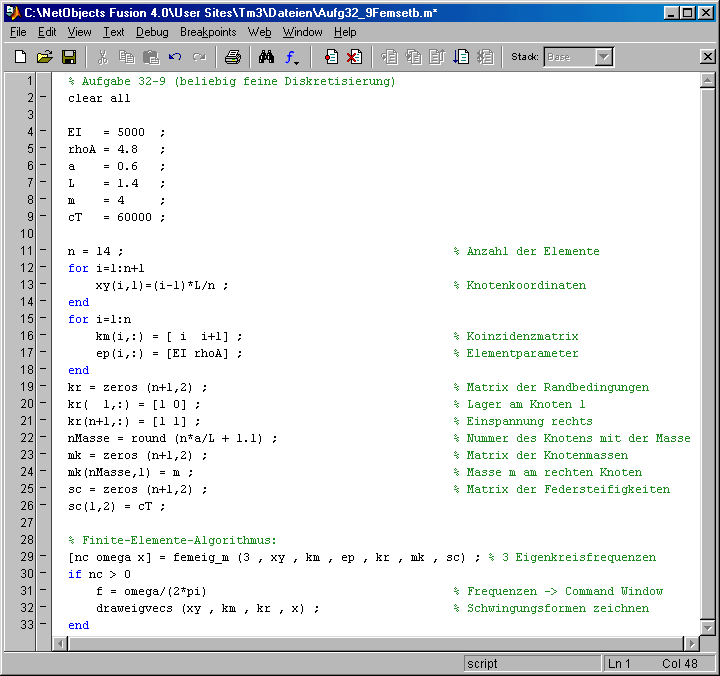Open the Breakpoints menu
Image resolution: width=720 pixels, height=676 pixels.
[208, 32]
